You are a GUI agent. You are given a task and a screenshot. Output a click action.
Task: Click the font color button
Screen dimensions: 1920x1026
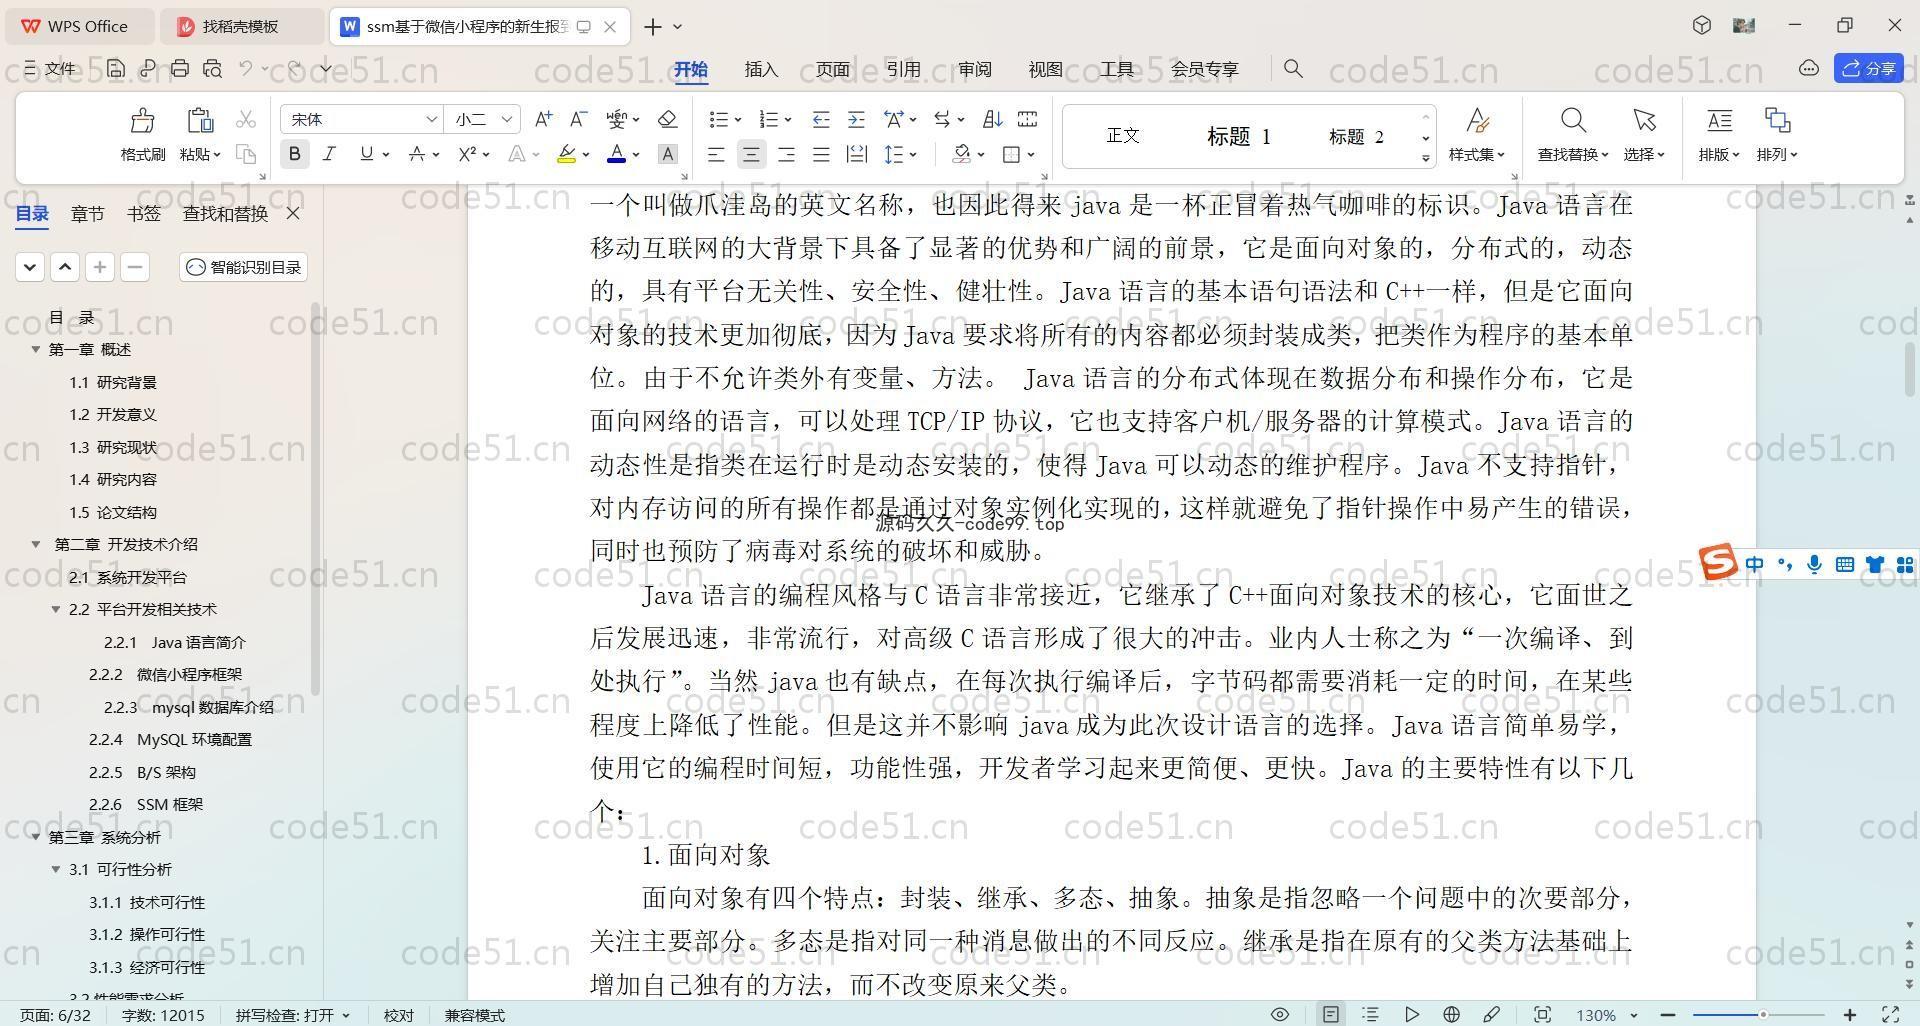[x=616, y=154]
